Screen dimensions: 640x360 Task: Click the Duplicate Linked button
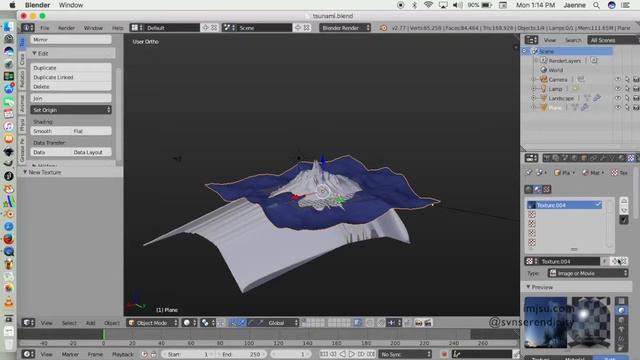[x=71, y=77]
